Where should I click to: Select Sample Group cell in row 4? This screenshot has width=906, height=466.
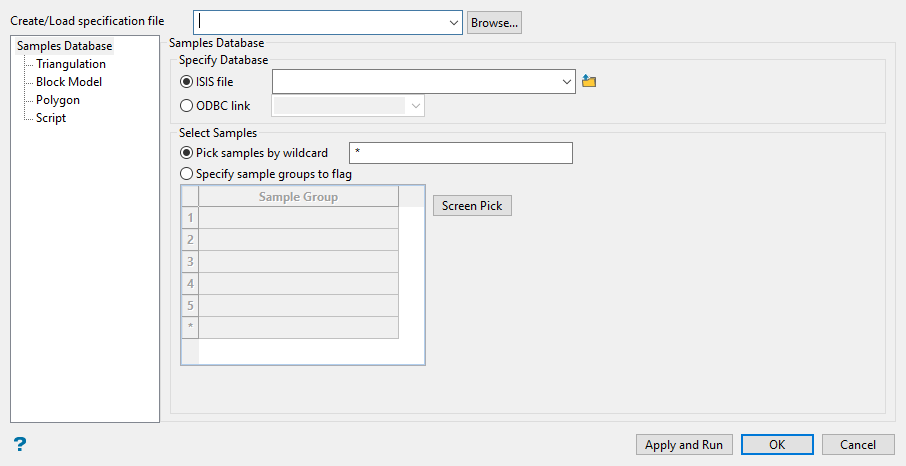point(298,284)
